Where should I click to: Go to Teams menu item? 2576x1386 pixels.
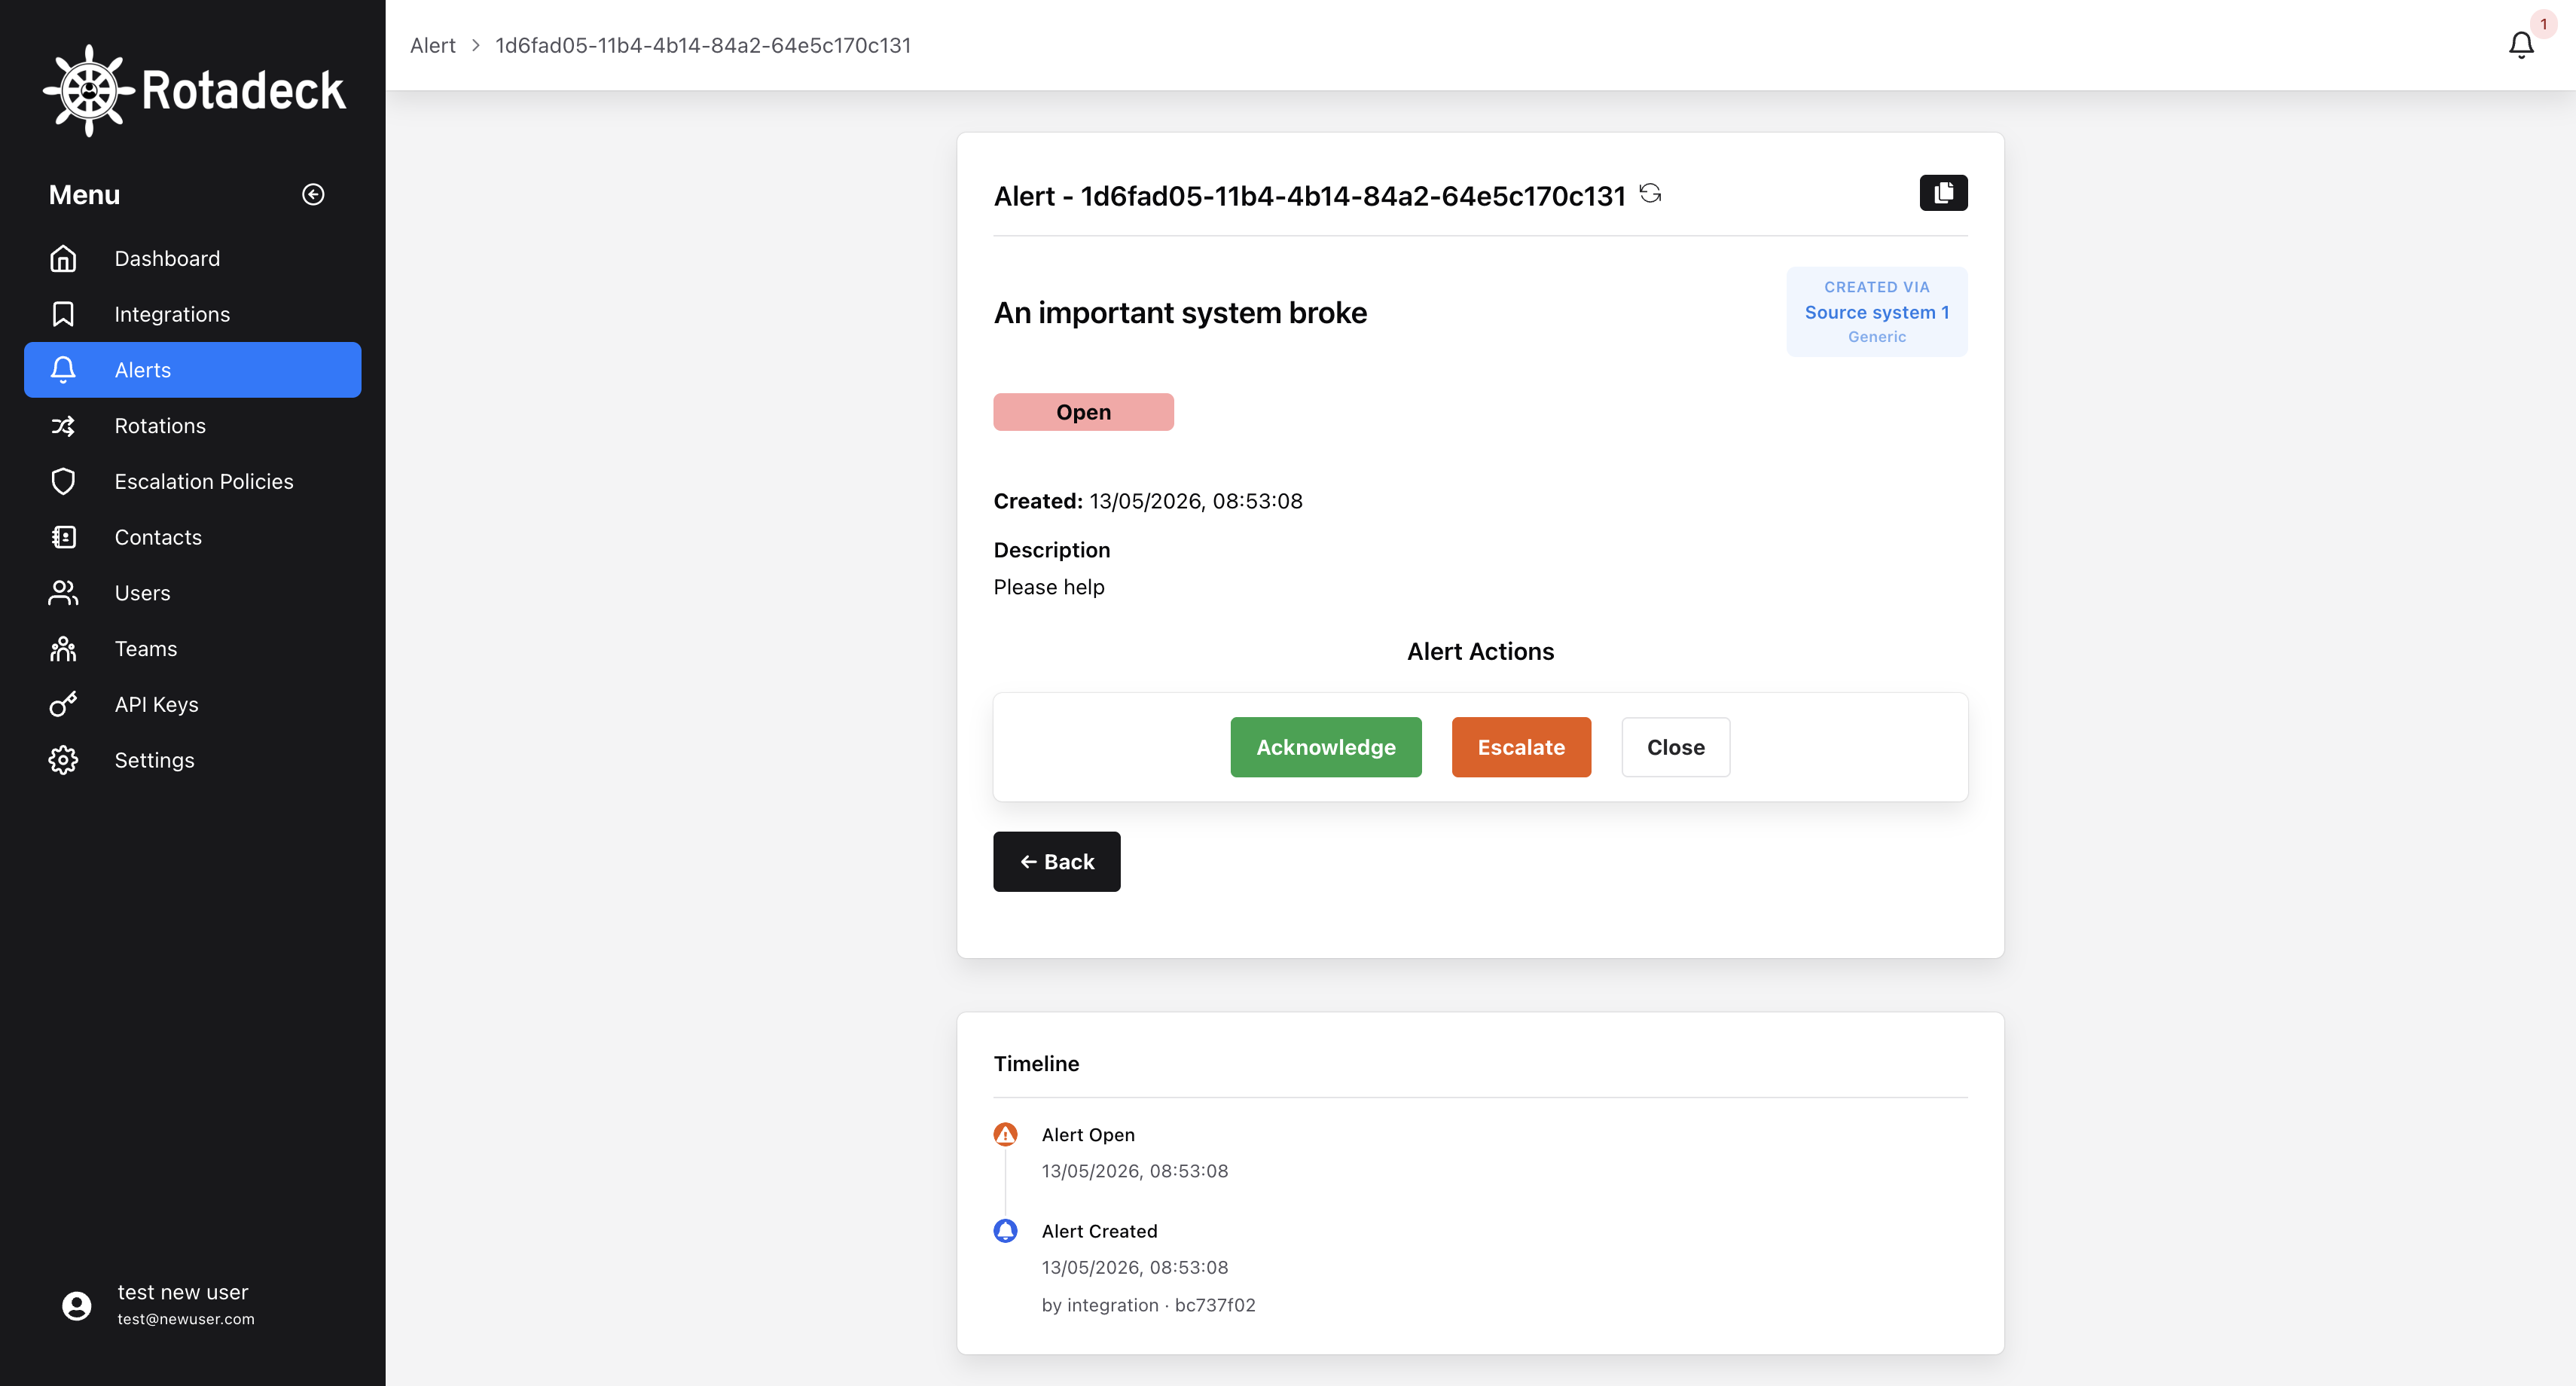point(192,649)
